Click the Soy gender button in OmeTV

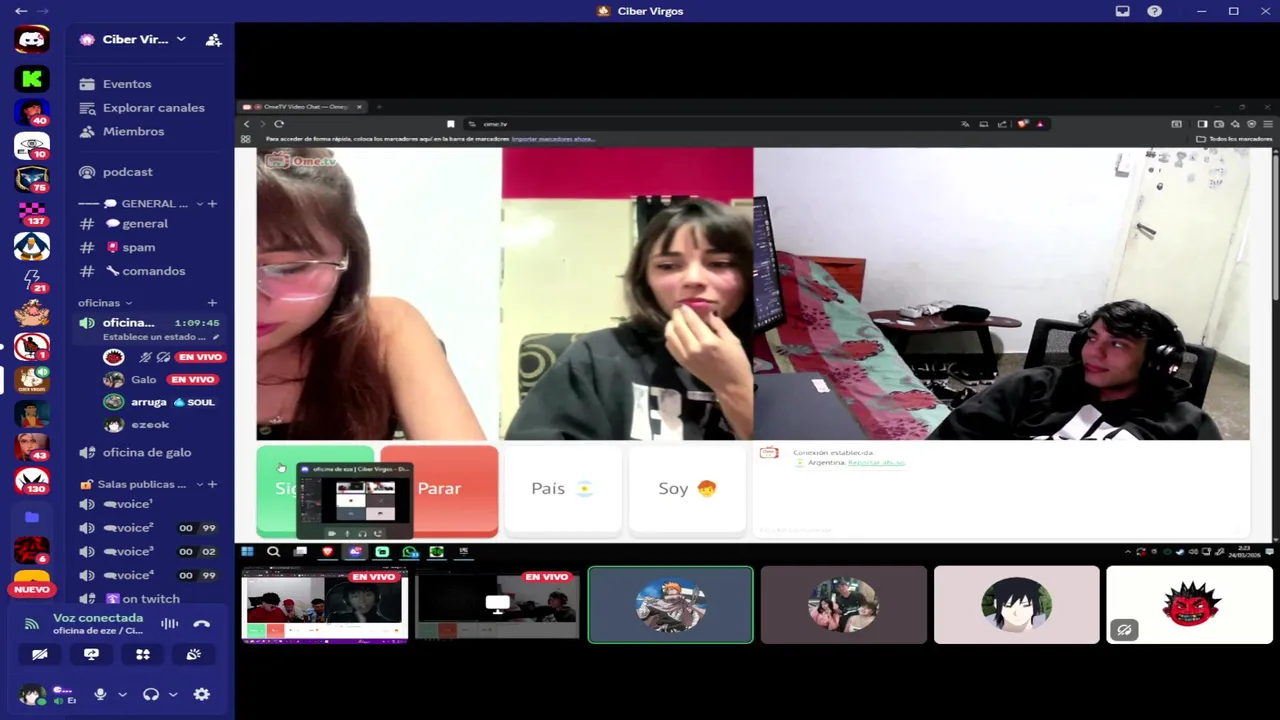[686, 489]
